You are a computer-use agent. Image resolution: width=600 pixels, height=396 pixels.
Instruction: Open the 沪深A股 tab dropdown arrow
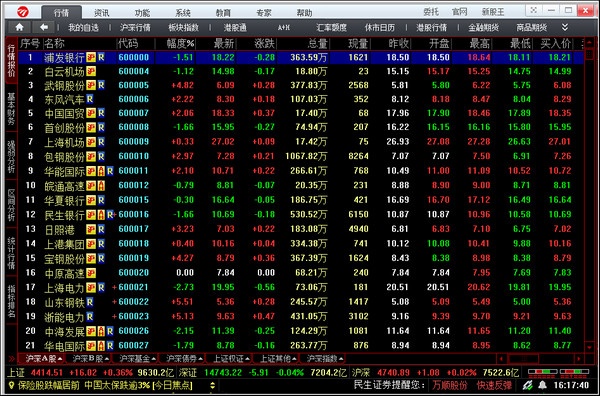click(60, 359)
